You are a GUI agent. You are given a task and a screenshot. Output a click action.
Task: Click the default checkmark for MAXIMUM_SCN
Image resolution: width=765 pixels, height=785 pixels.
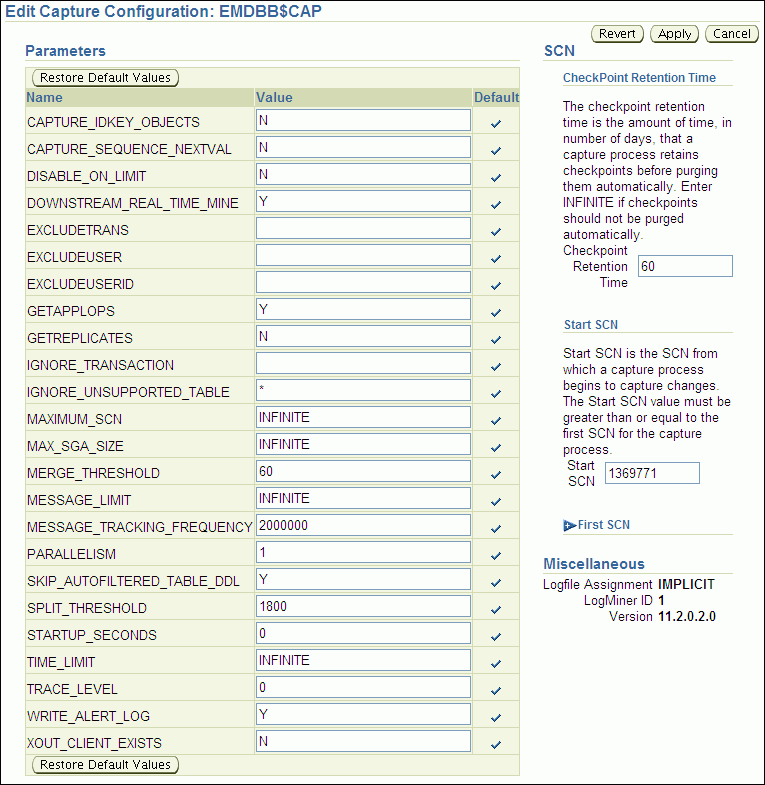point(496,420)
